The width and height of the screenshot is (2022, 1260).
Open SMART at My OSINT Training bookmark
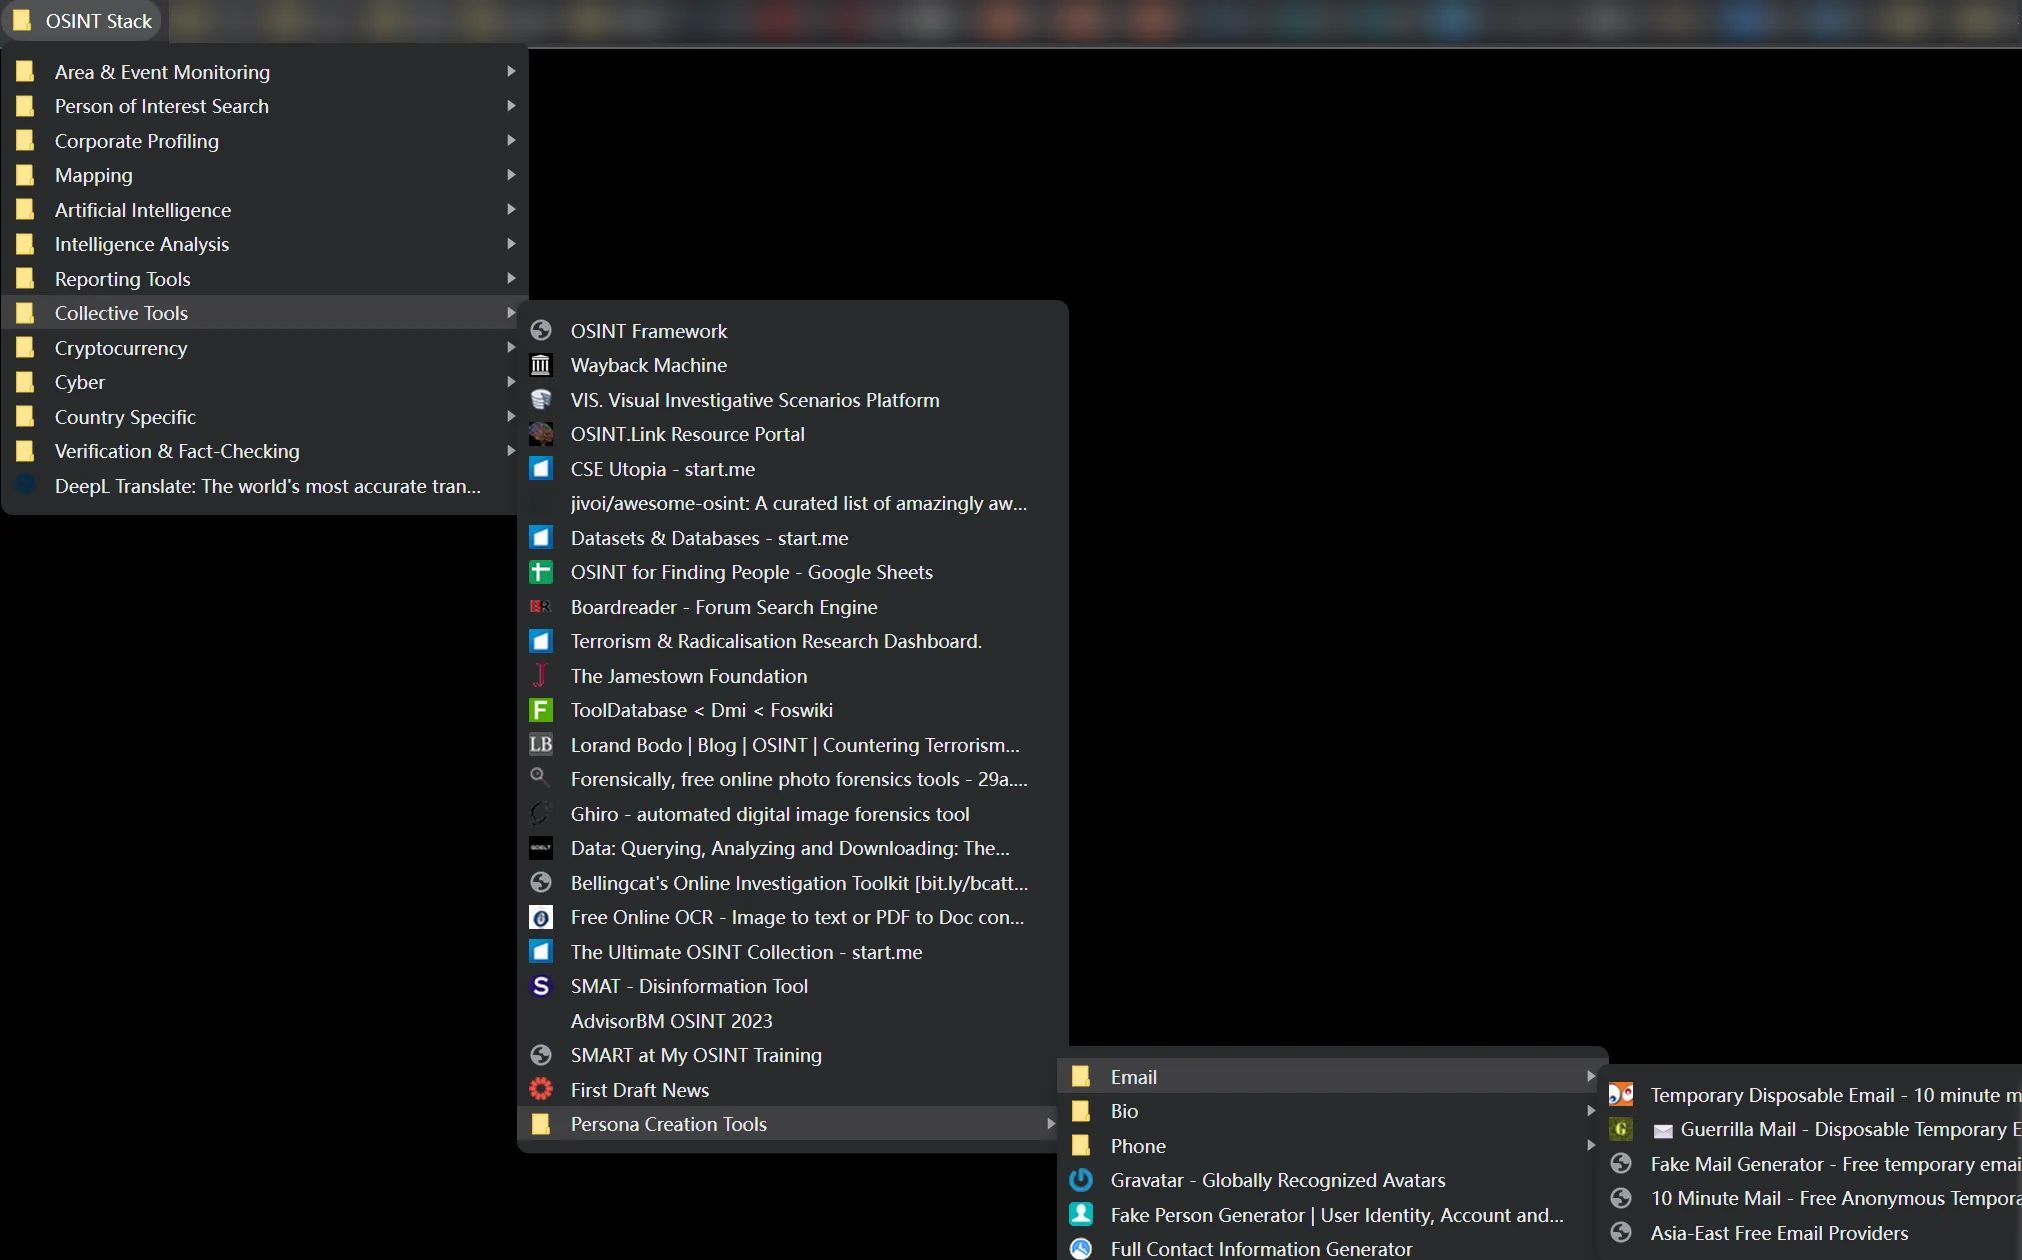[791, 1055]
